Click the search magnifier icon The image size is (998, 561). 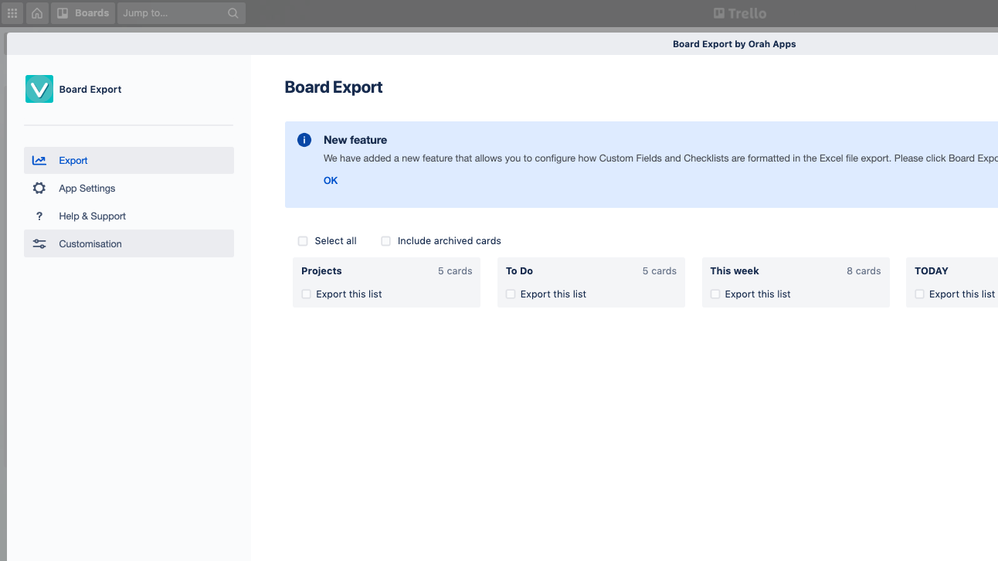233,13
